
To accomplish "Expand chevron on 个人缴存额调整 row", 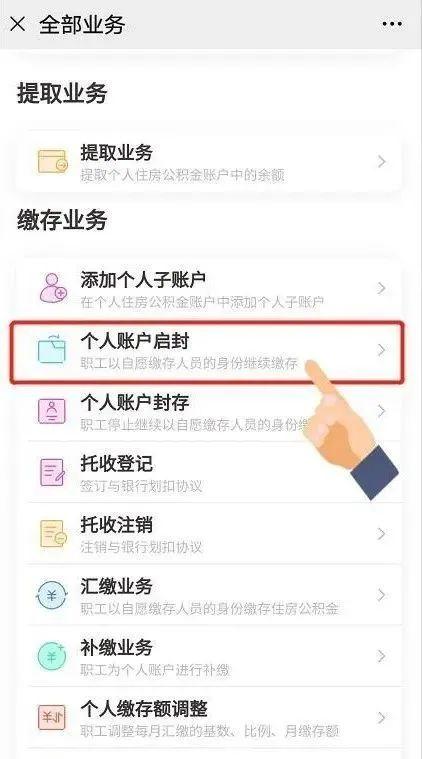I will tap(382, 717).
